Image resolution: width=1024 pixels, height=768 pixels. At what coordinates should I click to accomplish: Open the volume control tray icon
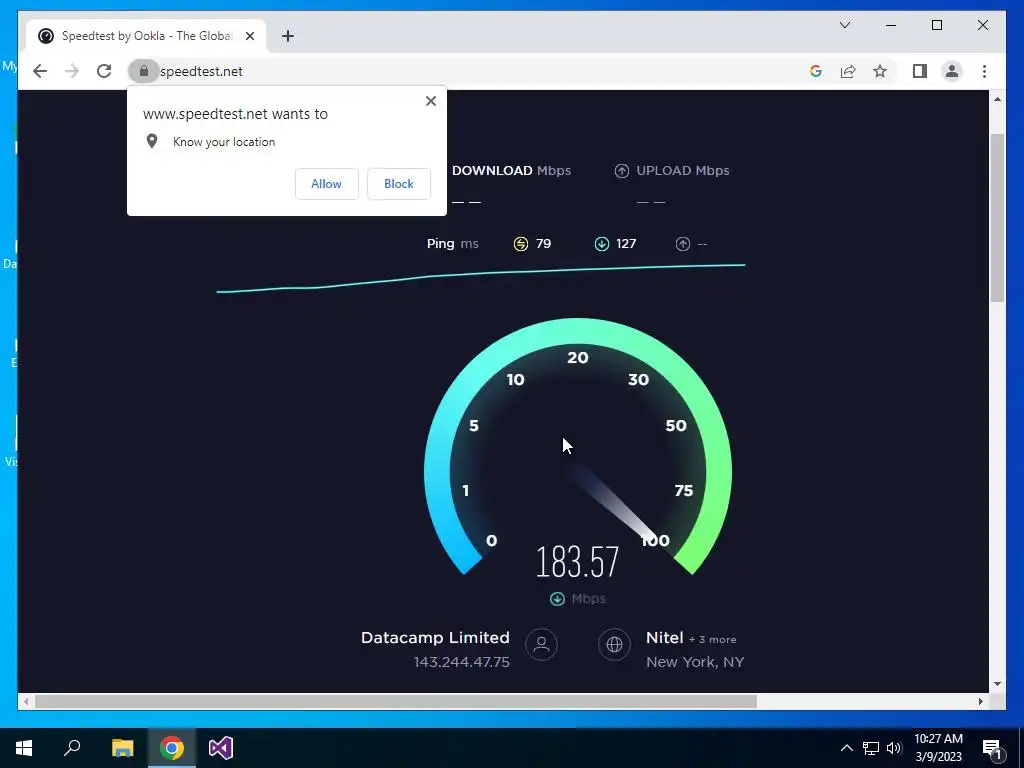[x=894, y=748]
